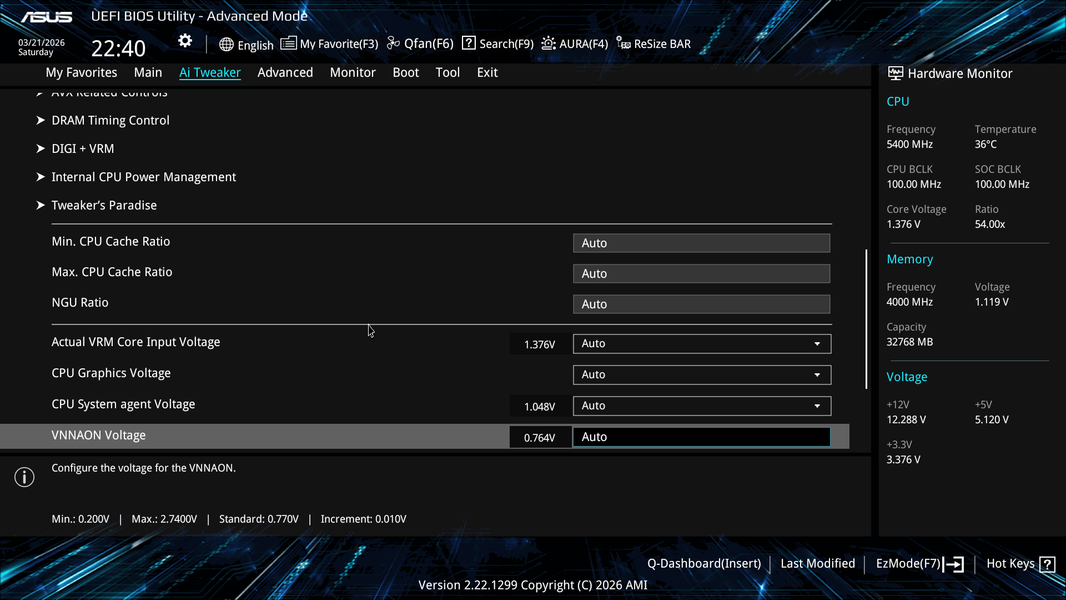Expand Tweaker's Paradise submenu

(103, 205)
